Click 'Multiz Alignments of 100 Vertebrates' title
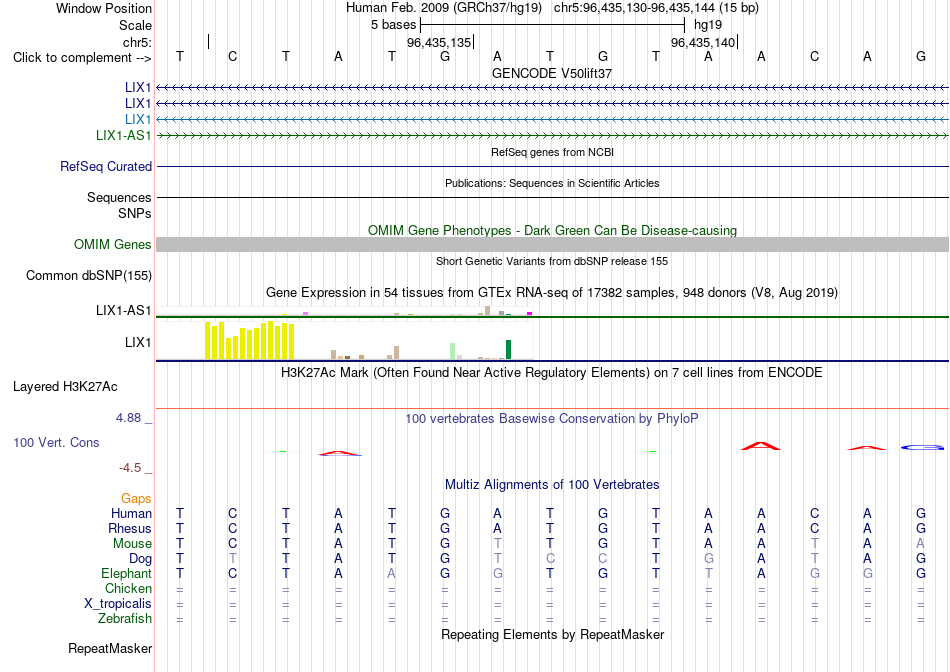This screenshot has height=672, width=950. [552, 485]
